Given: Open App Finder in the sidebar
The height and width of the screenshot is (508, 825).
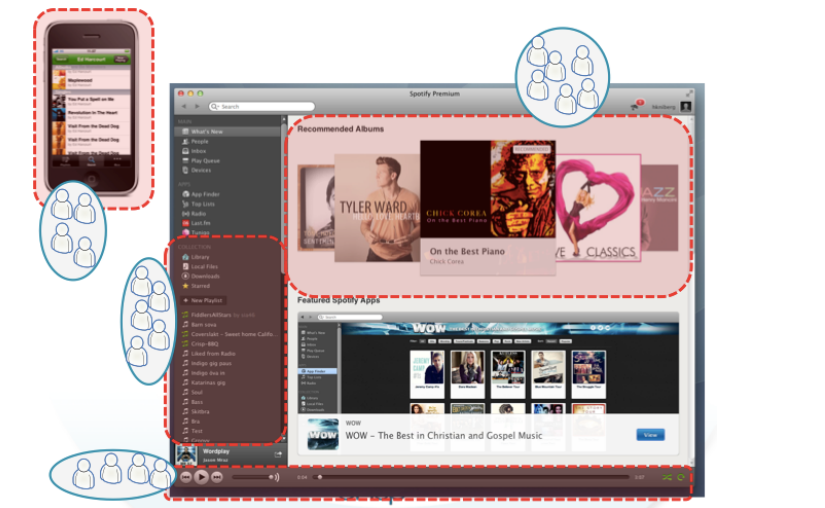Looking at the screenshot, I should [204, 194].
